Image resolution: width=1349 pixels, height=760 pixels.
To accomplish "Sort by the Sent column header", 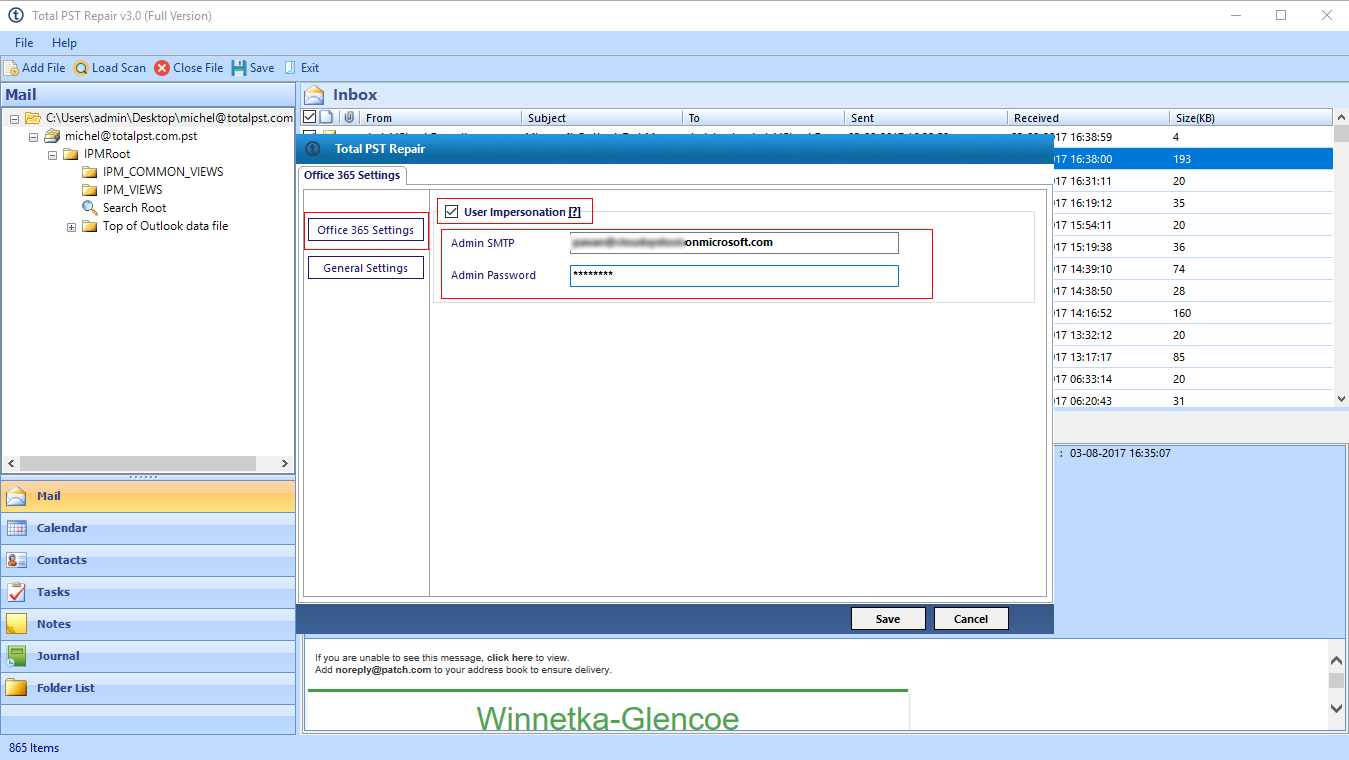I will (x=926, y=118).
